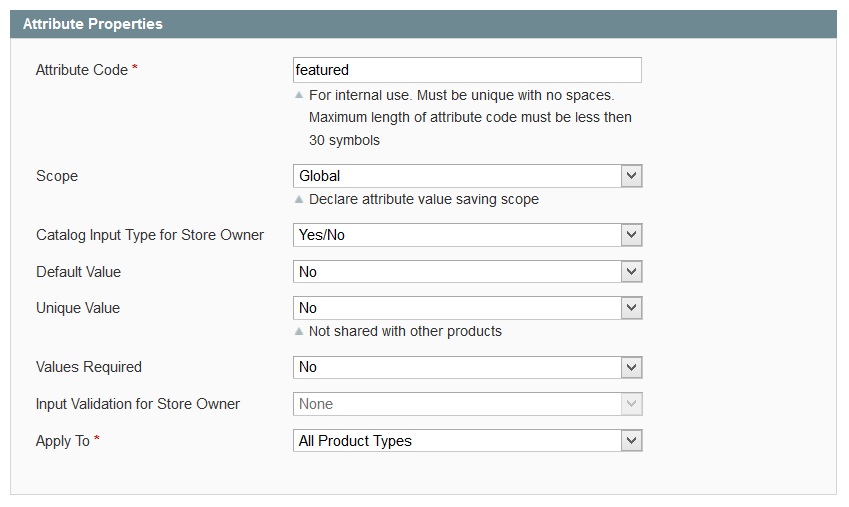
Task: Click into the Attribute Code text field
Action: click(467, 70)
